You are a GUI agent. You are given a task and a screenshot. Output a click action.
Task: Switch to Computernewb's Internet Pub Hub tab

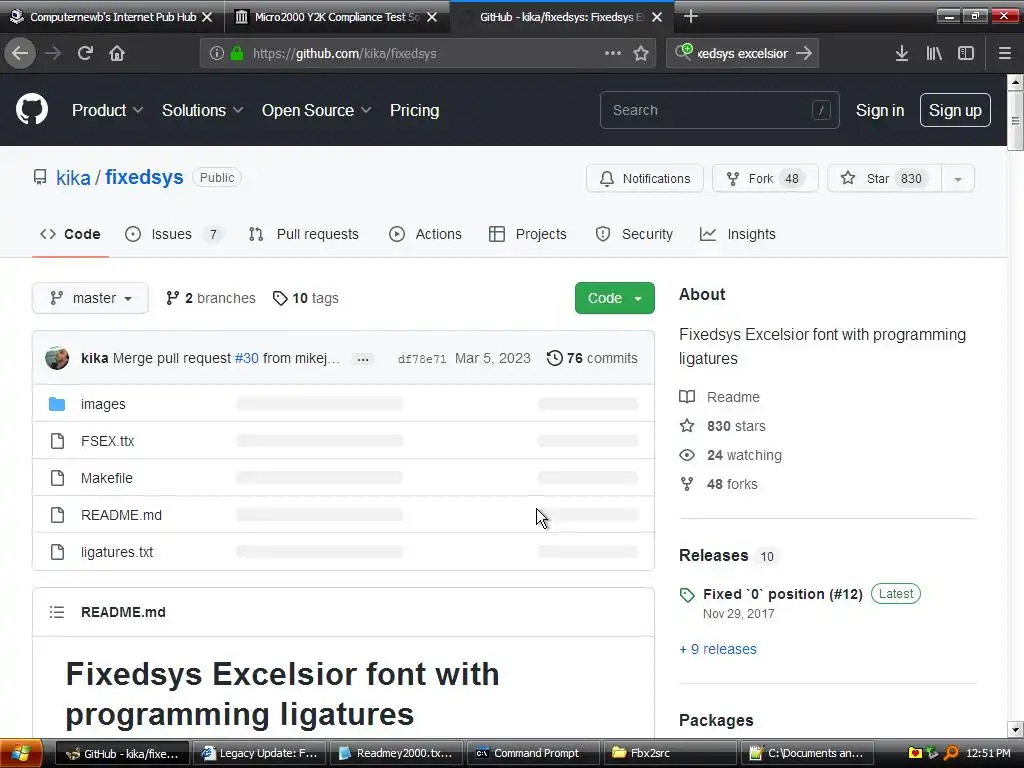112,17
